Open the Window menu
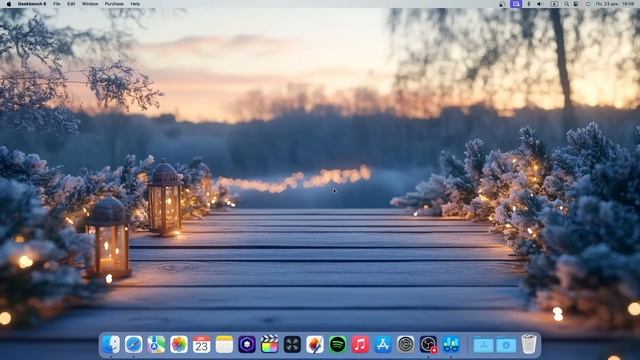640x360 pixels. pyautogui.click(x=90, y=4)
